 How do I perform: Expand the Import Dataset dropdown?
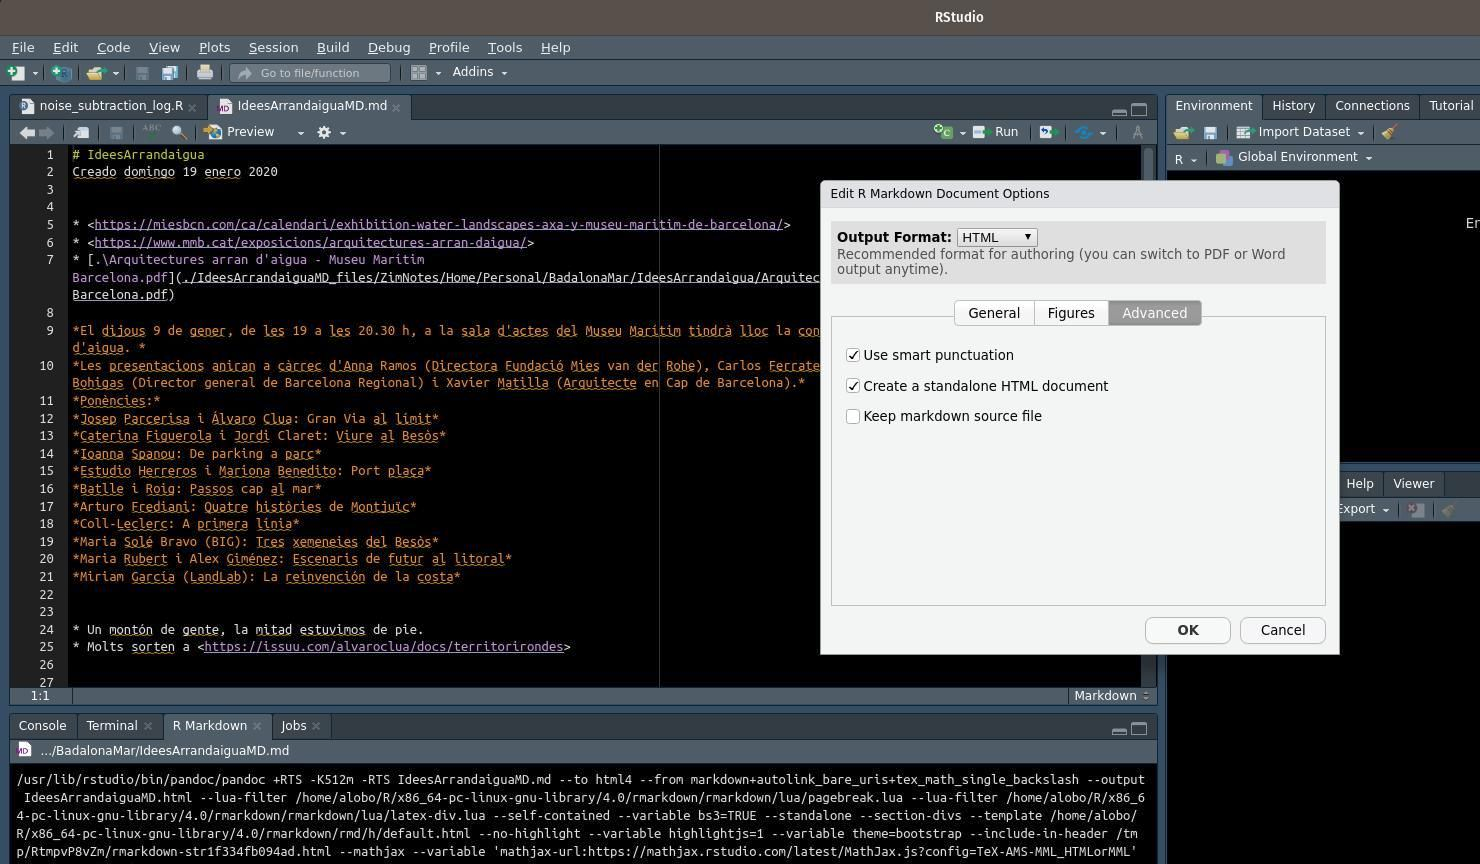coord(1304,131)
